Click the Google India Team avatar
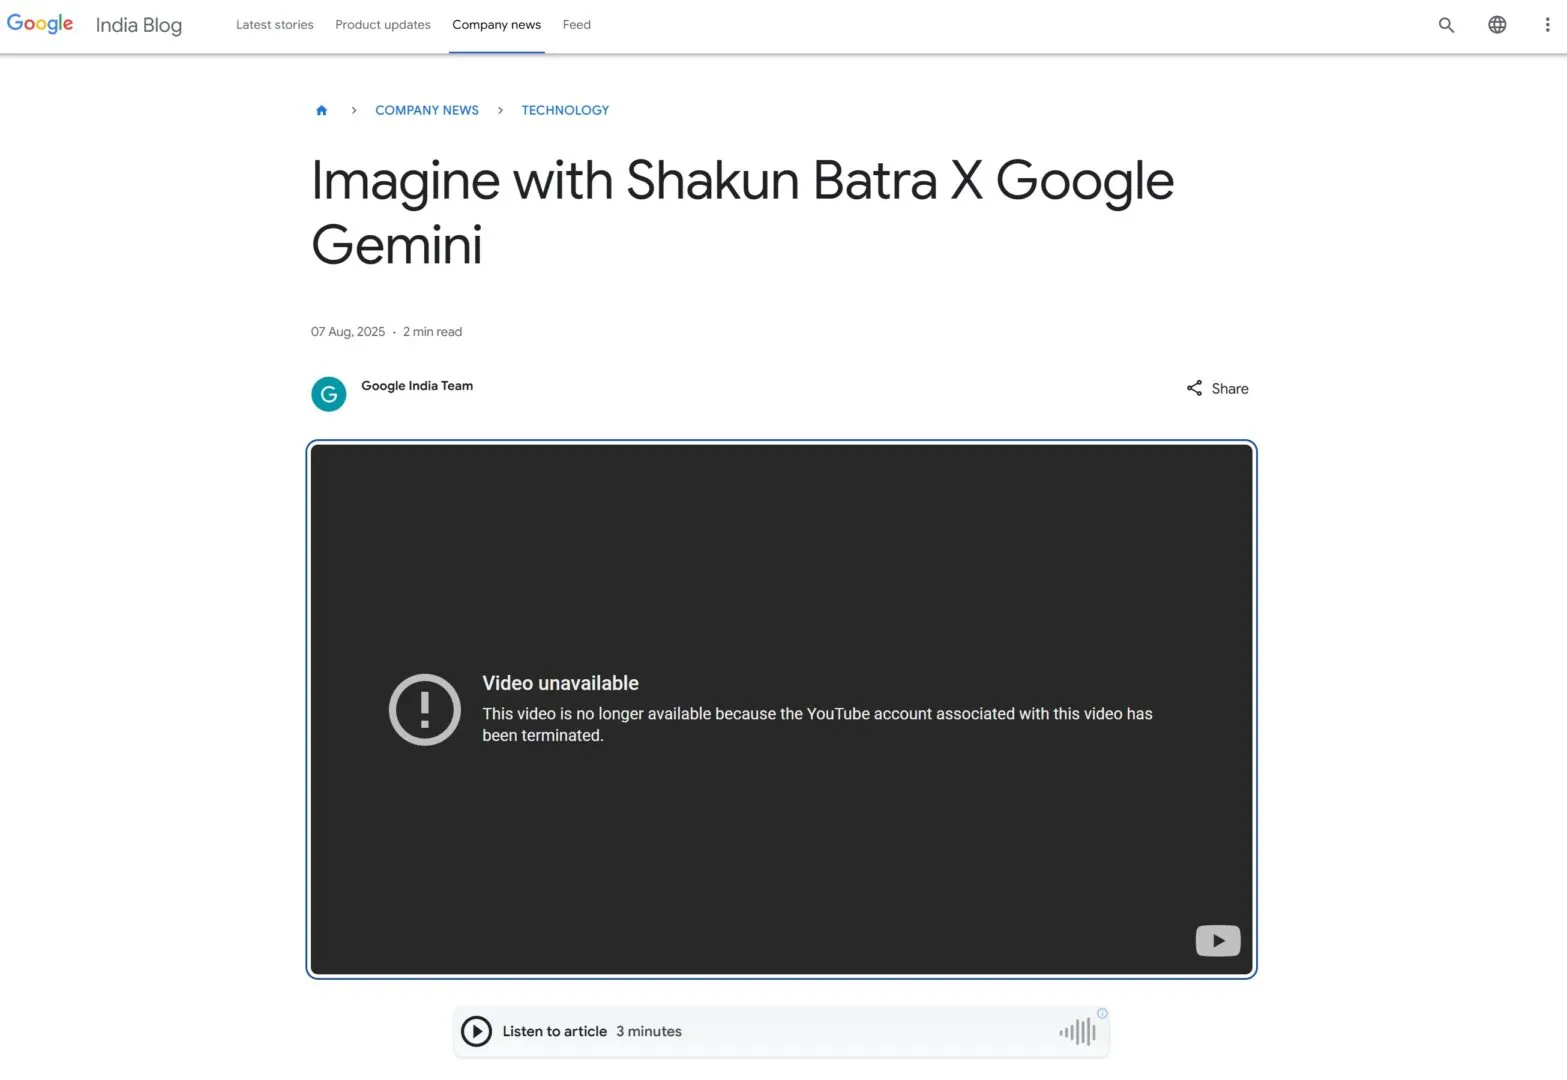The image size is (1567, 1080). [x=328, y=394]
